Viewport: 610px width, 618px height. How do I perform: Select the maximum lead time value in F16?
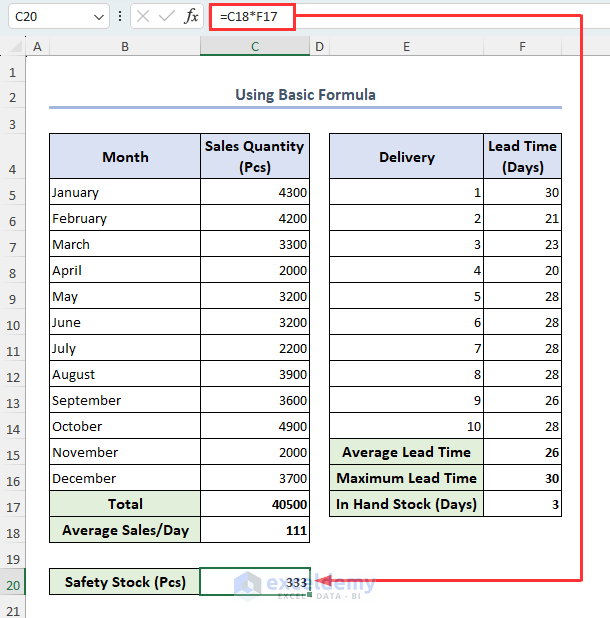point(522,478)
